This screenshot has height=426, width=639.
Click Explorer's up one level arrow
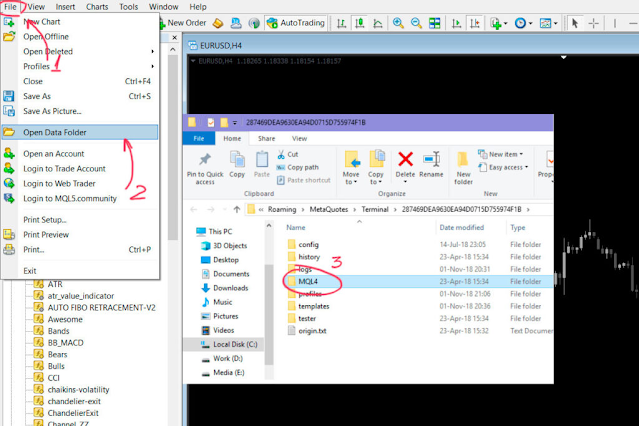[x=237, y=210]
